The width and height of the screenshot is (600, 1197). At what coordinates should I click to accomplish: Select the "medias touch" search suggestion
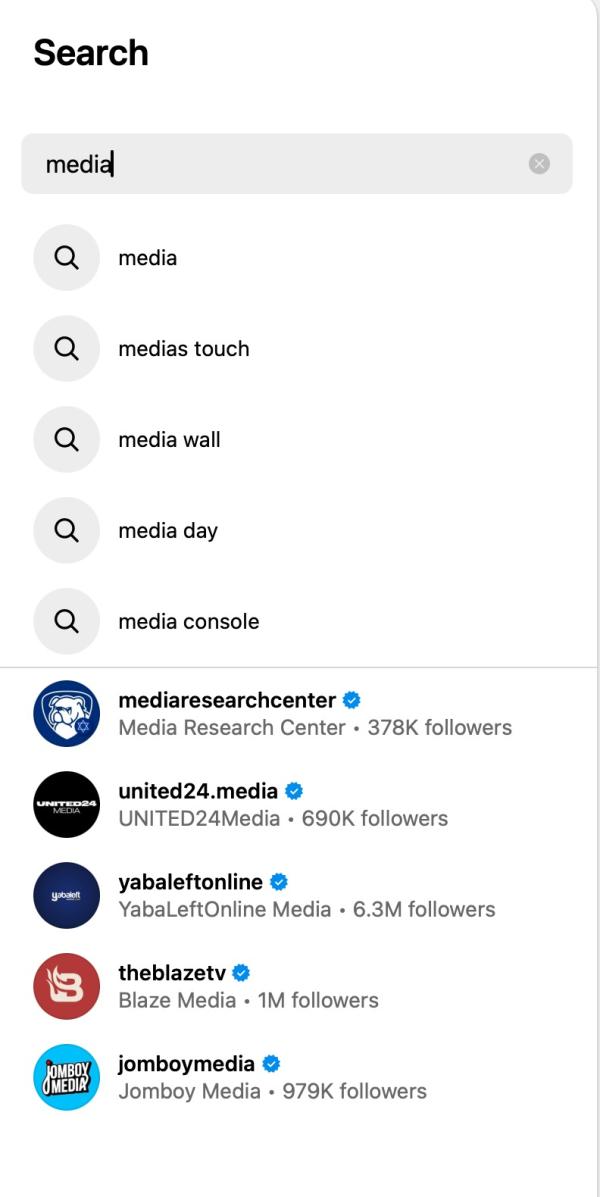[184, 349]
